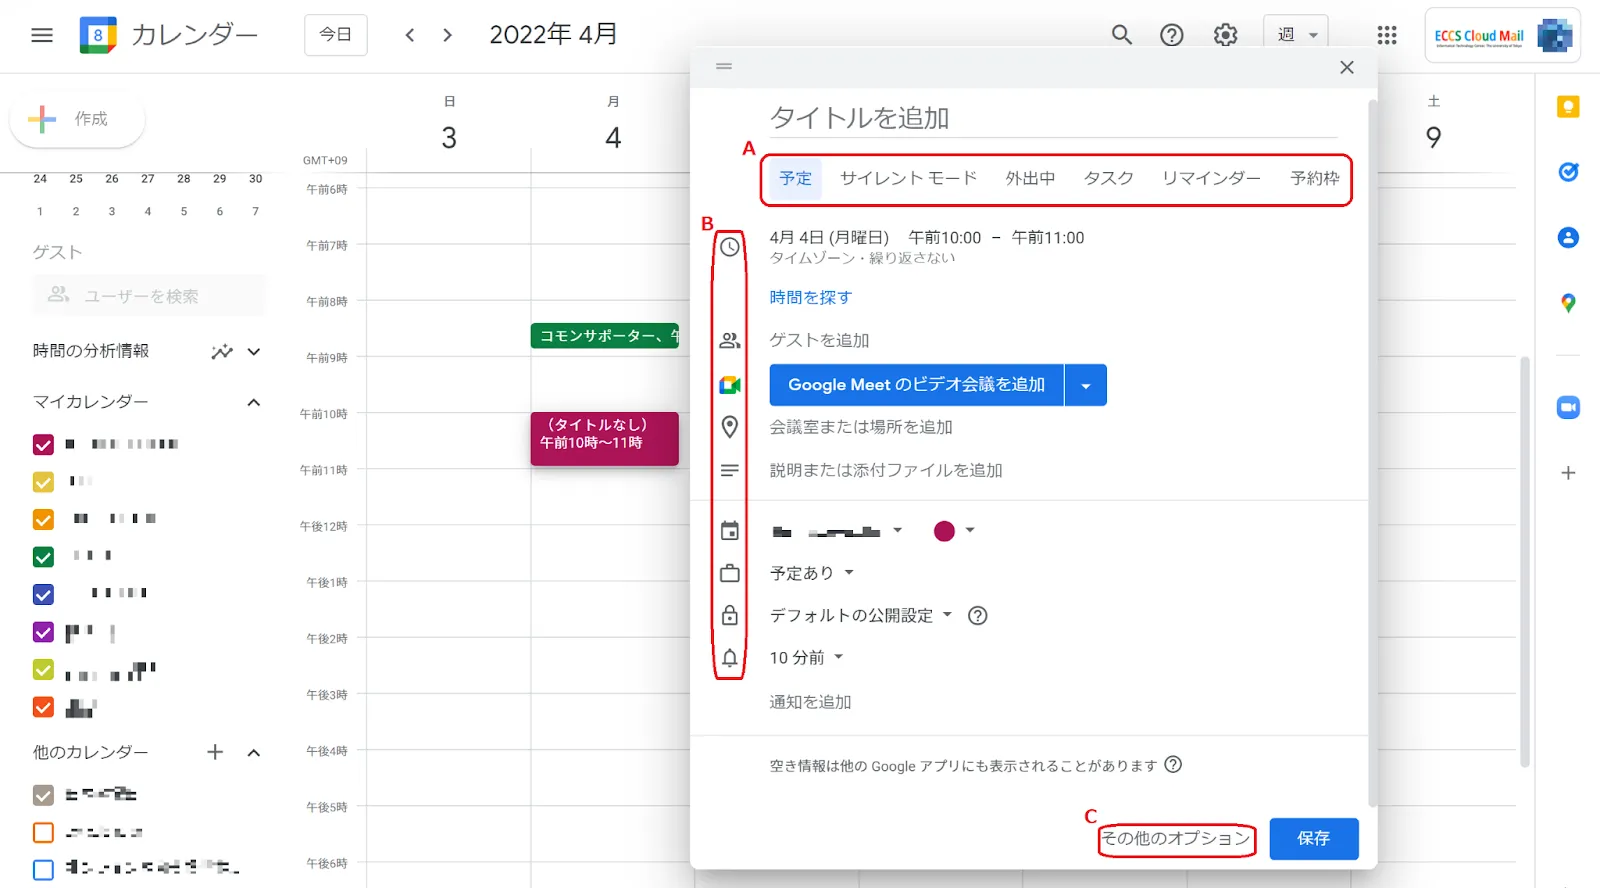
Task: Switch to the タスク tab
Action: coord(1108,178)
